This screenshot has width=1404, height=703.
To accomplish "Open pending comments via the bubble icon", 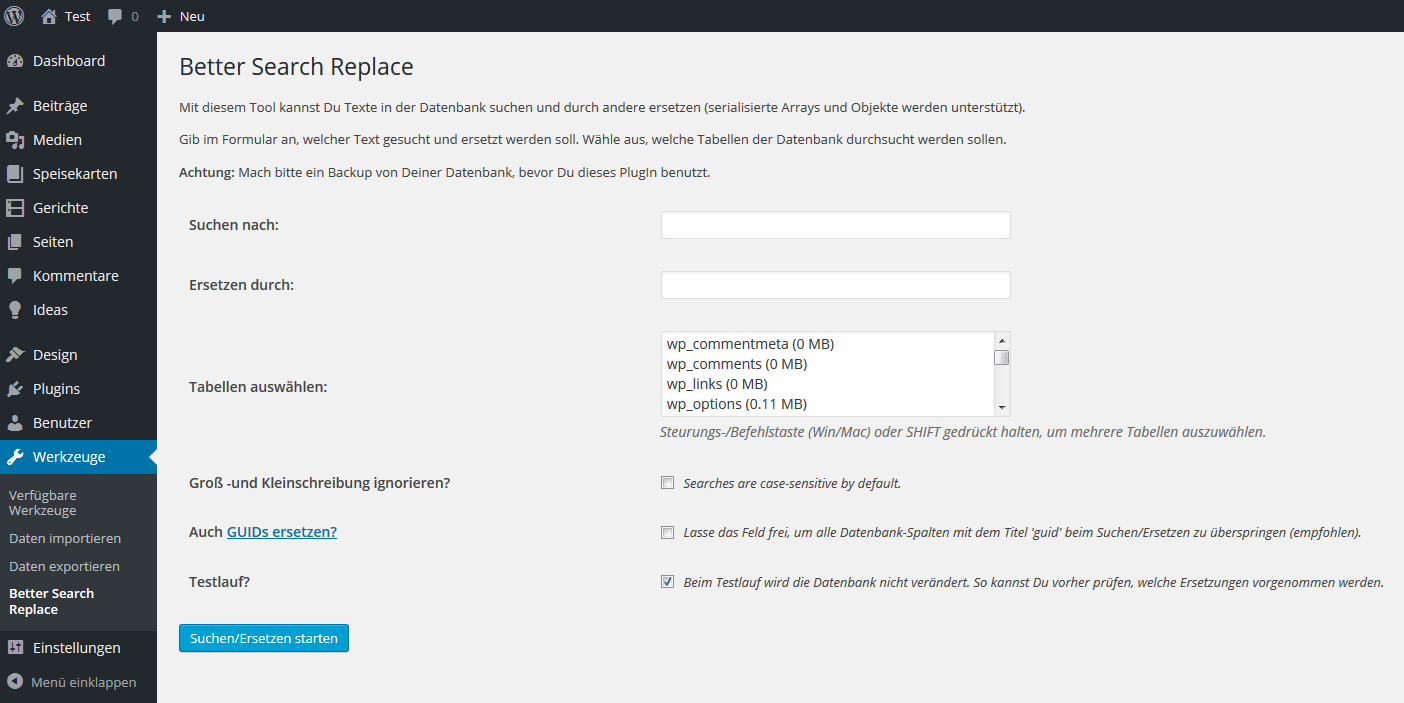I will pos(112,15).
